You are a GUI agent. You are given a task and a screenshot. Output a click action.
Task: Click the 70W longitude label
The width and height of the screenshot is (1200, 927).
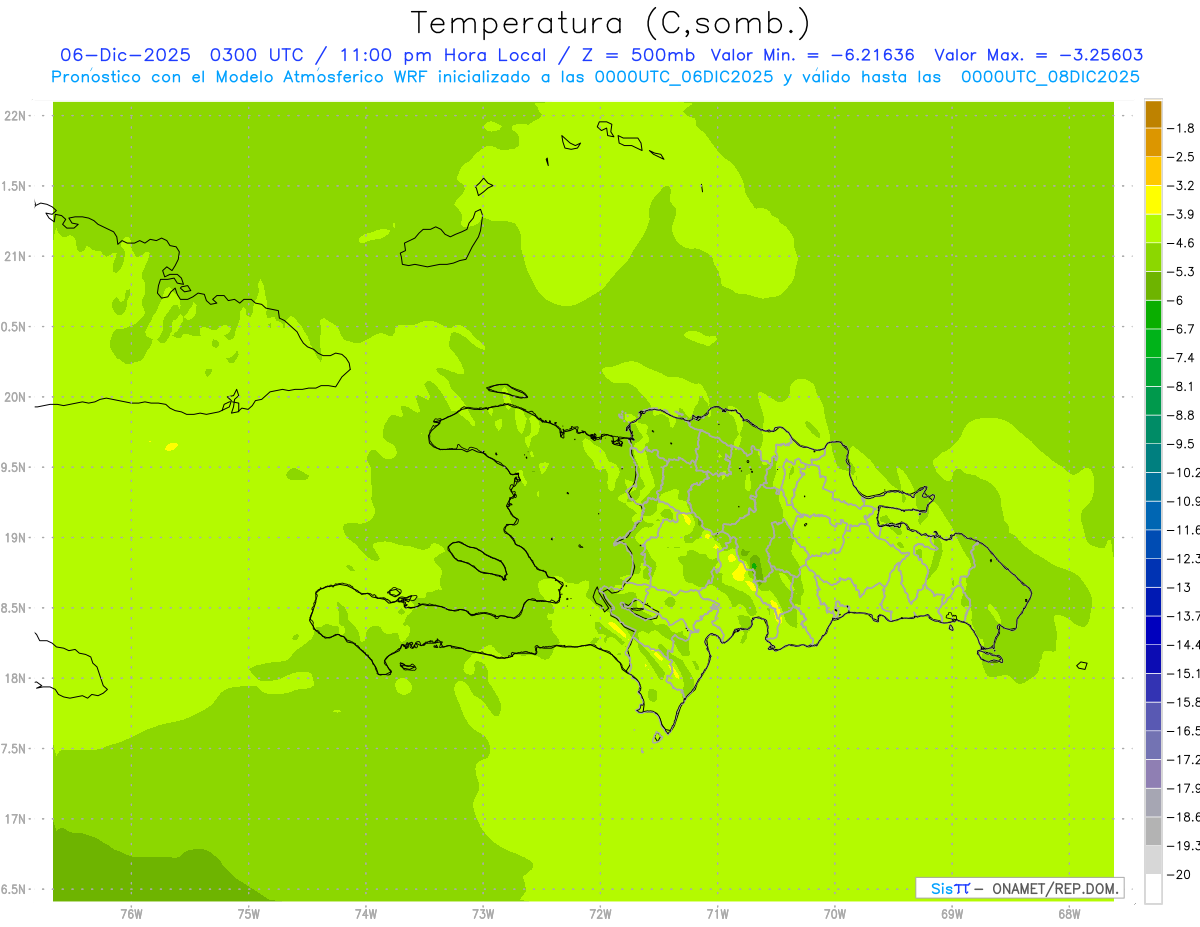835,913
